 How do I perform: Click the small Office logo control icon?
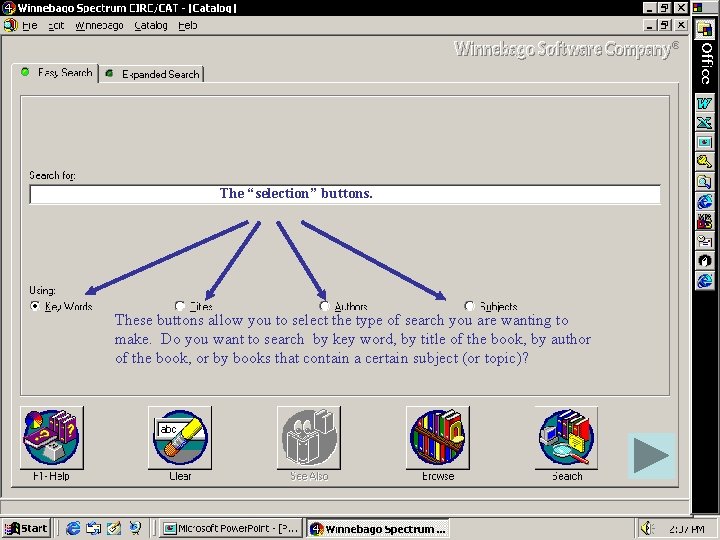[698, 7]
